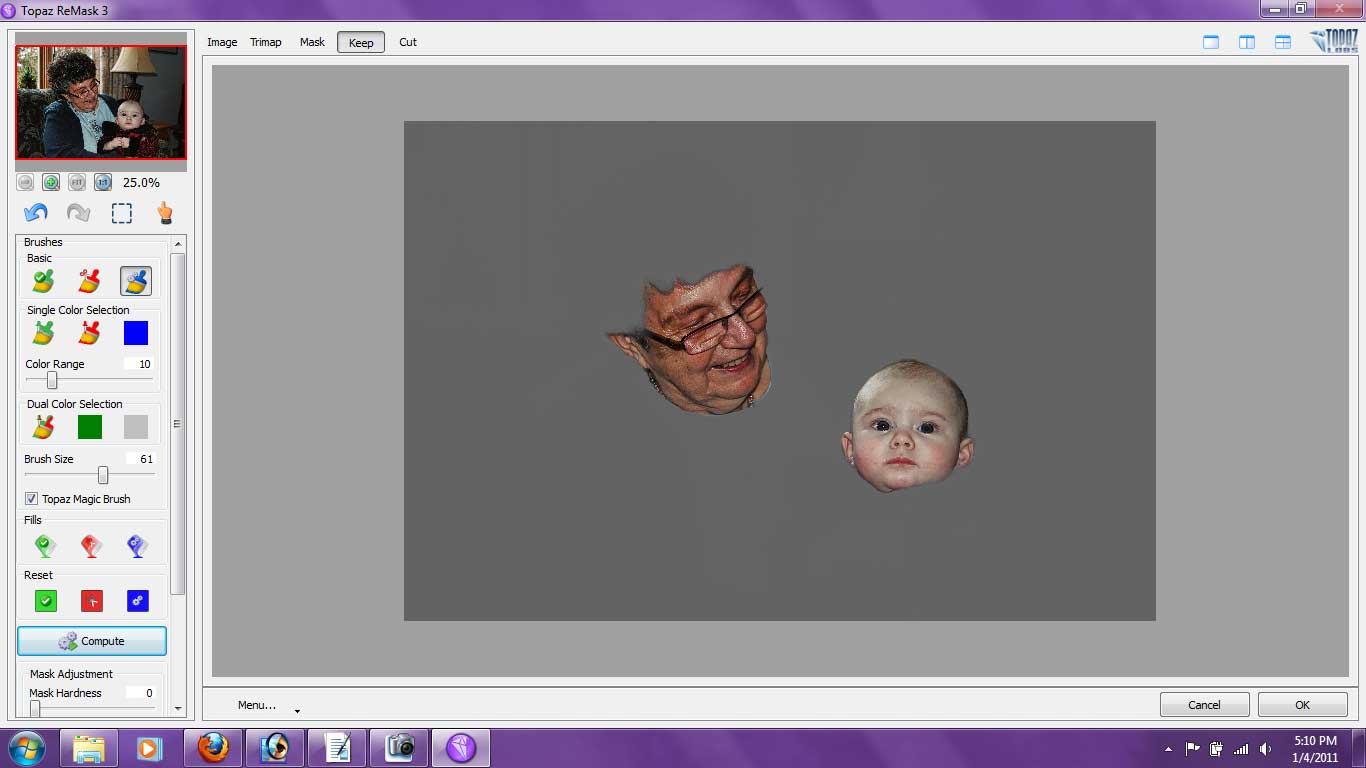This screenshot has height=768, width=1366.
Task: Select the blue Compute brush under Basic
Action: 136,281
